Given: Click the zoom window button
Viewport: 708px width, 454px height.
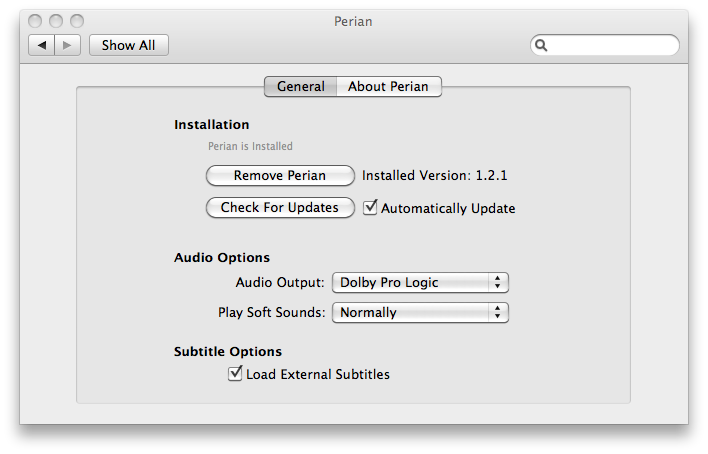Looking at the screenshot, I should 77,21.
